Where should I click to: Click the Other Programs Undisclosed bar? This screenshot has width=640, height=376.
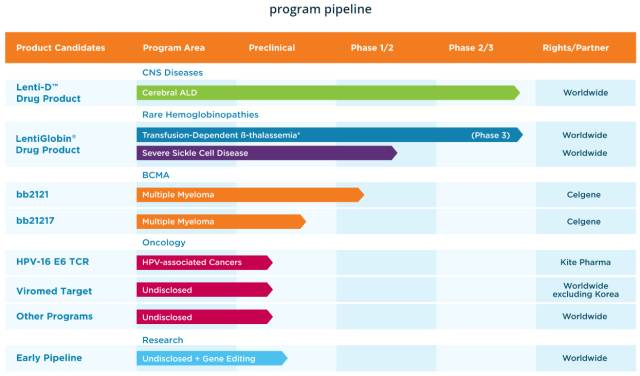204,317
